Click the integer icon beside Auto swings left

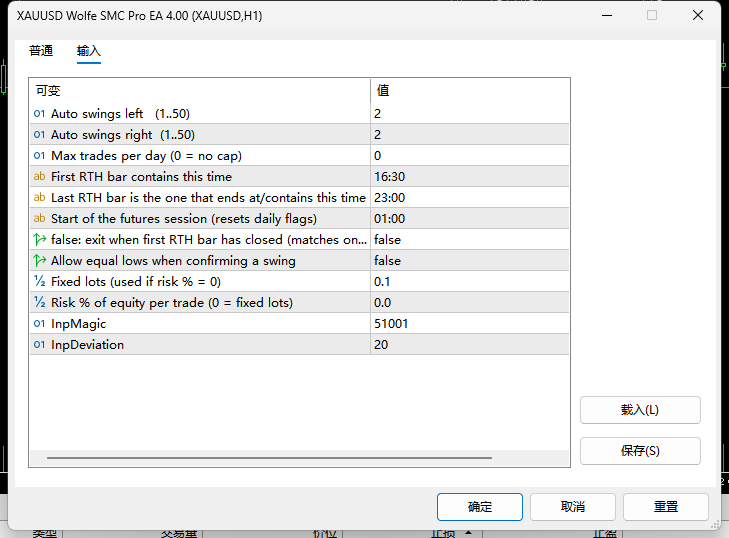[40, 113]
